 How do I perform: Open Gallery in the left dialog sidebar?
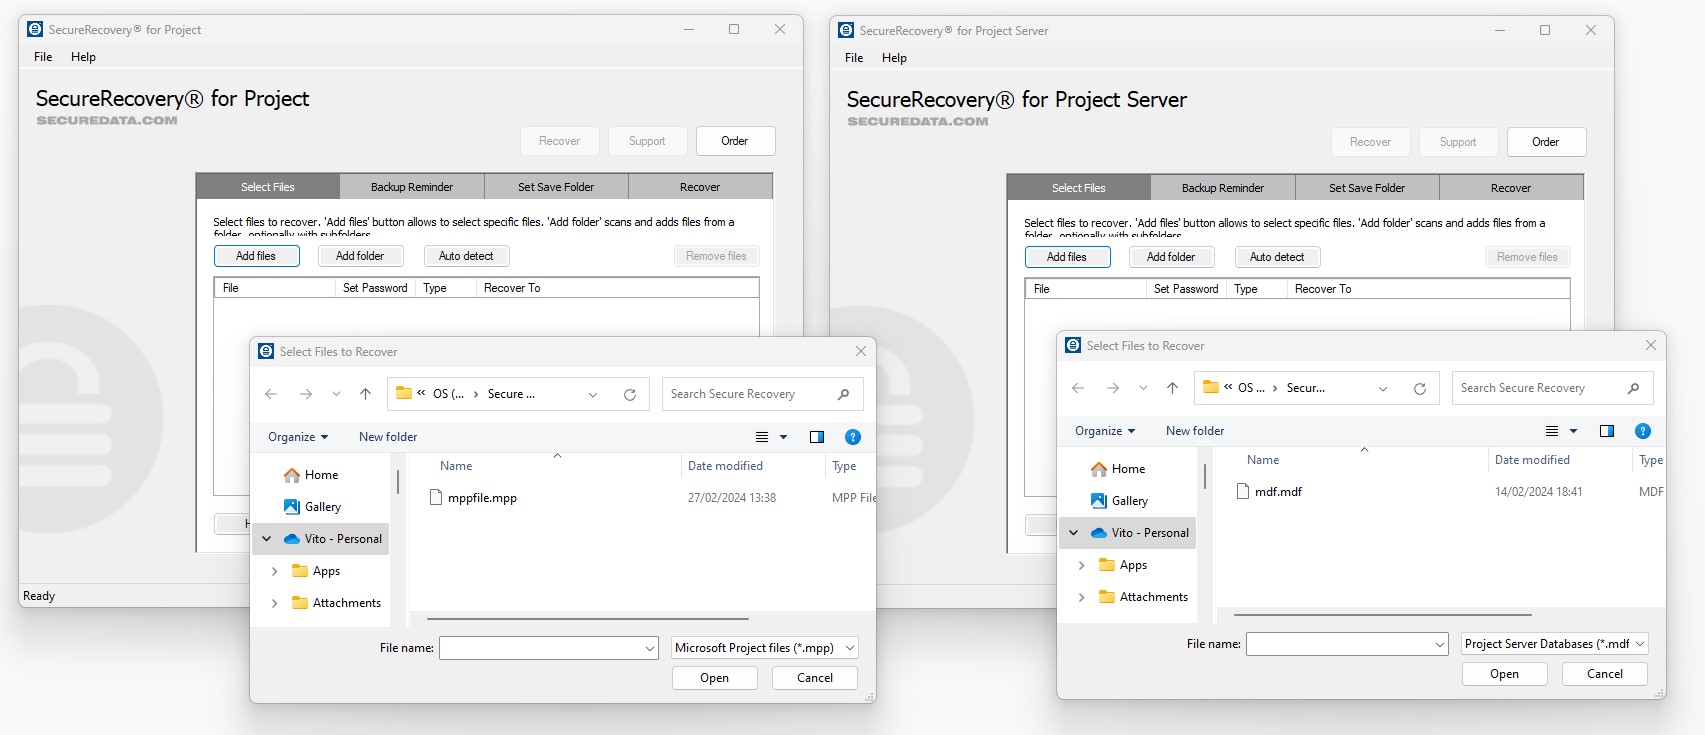tap(322, 507)
